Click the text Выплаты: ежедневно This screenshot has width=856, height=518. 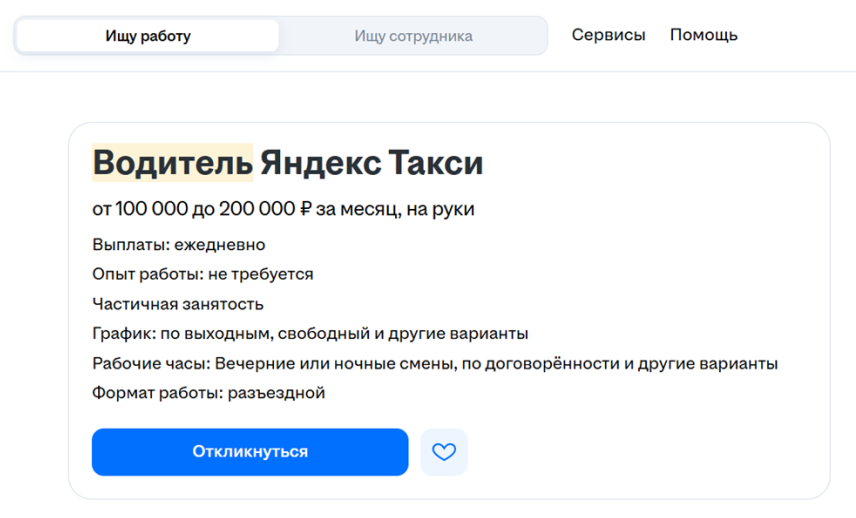[x=179, y=245]
